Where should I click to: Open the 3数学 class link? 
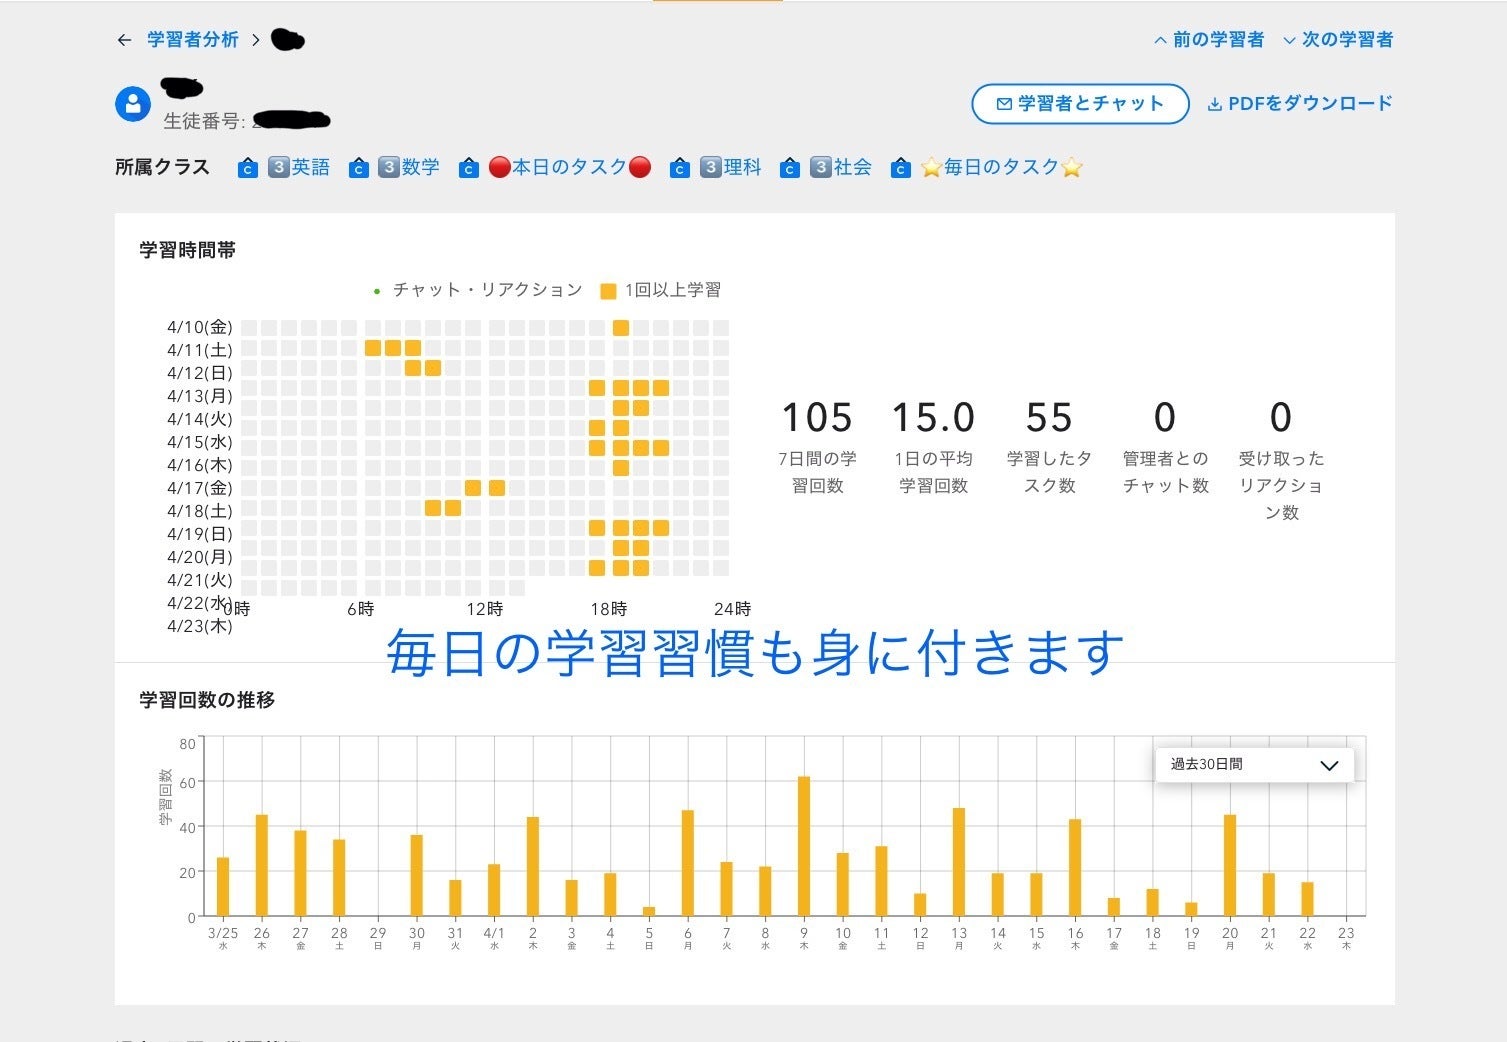coord(409,168)
